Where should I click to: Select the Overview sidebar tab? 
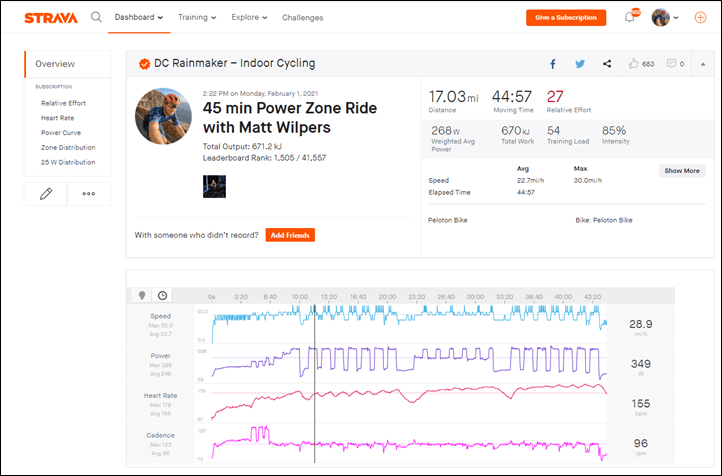point(68,64)
